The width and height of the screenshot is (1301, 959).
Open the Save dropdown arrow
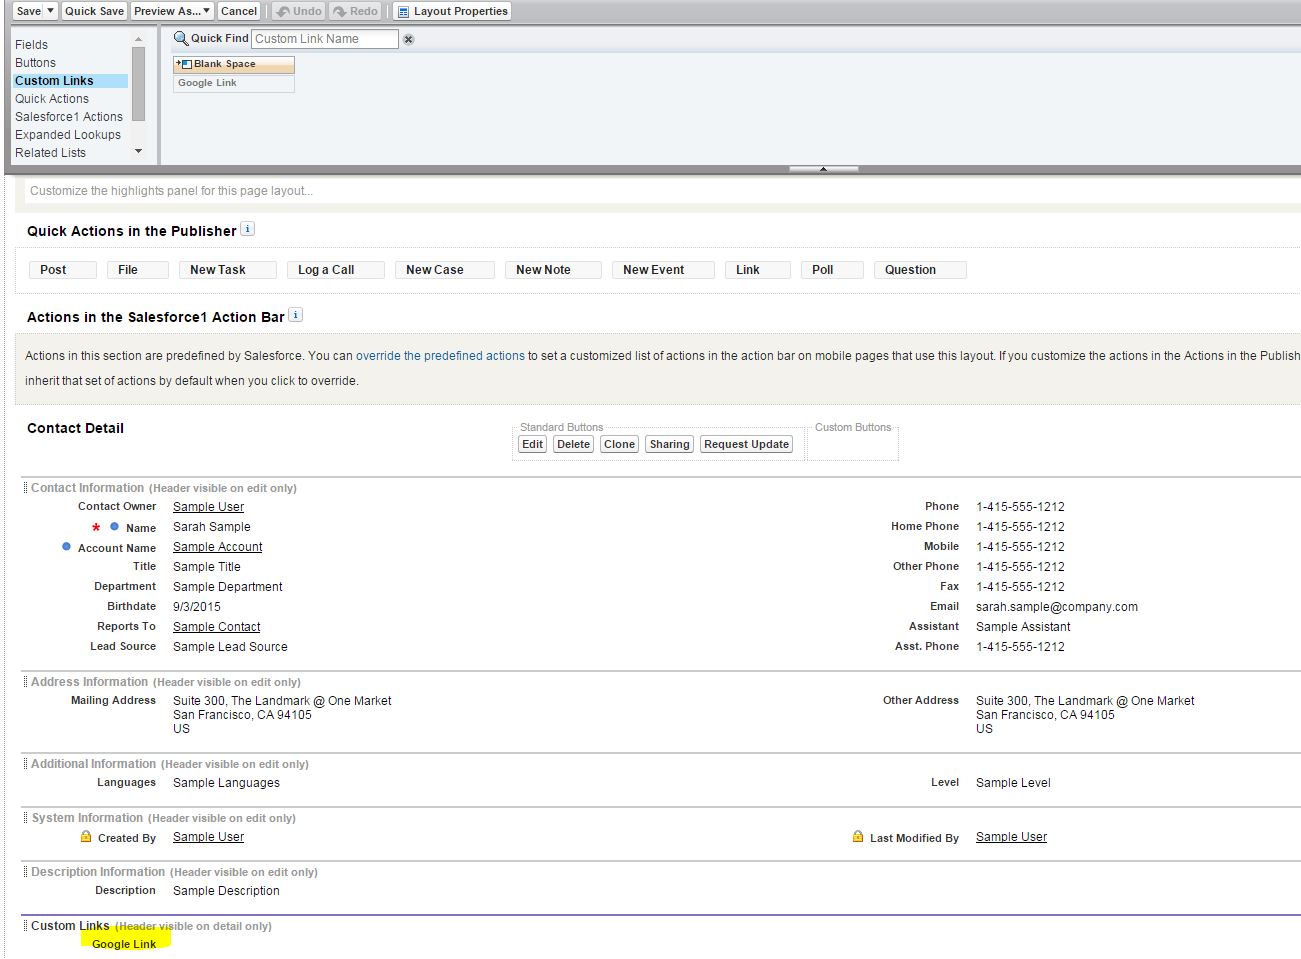coord(51,11)
